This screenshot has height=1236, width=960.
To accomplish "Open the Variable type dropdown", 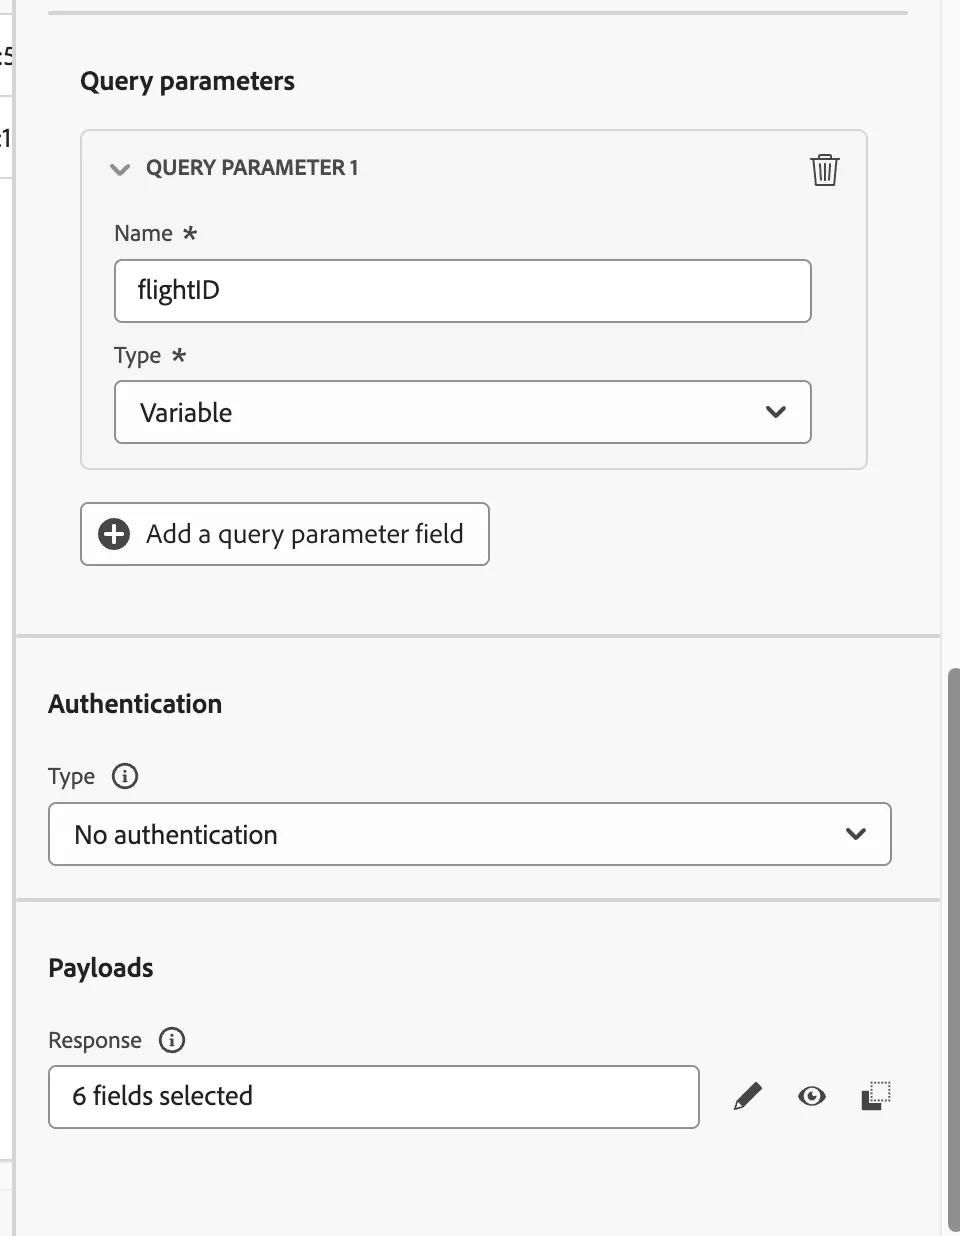I will tap(463, 412).
